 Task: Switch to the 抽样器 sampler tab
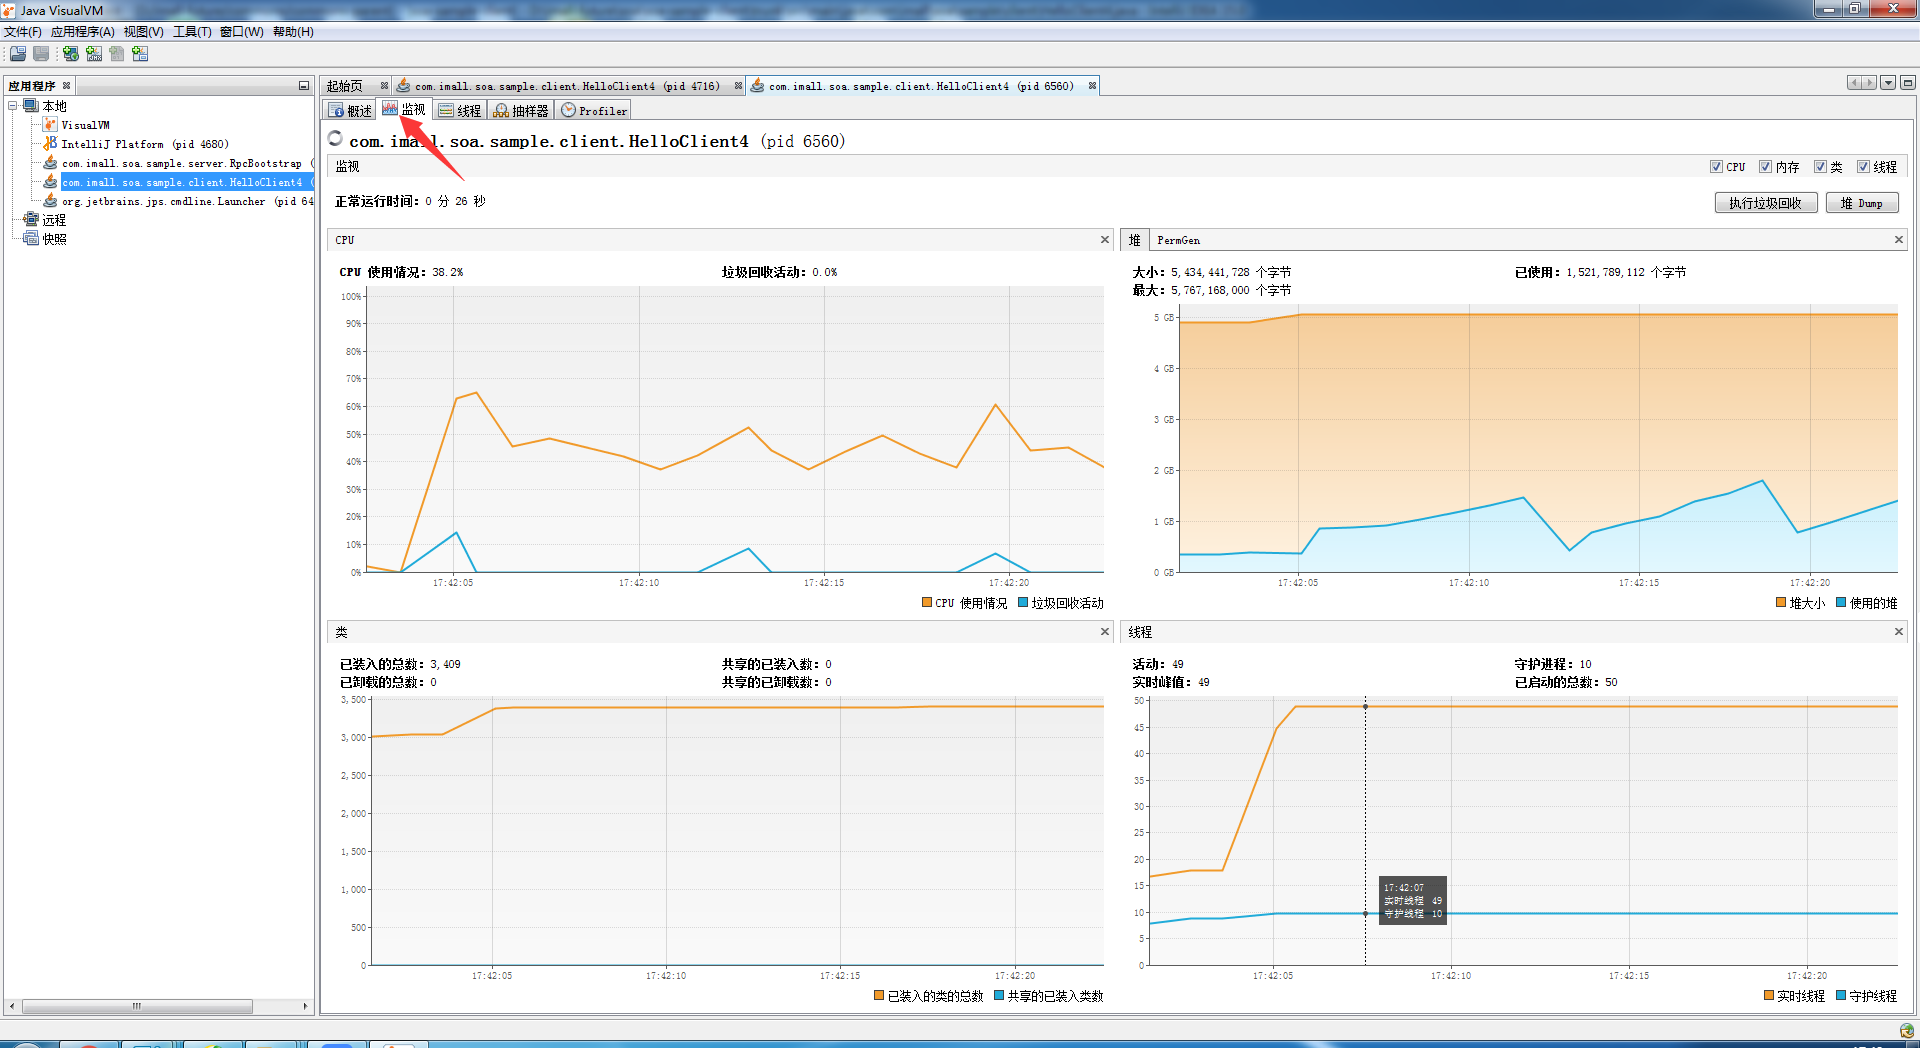[521, 111]
